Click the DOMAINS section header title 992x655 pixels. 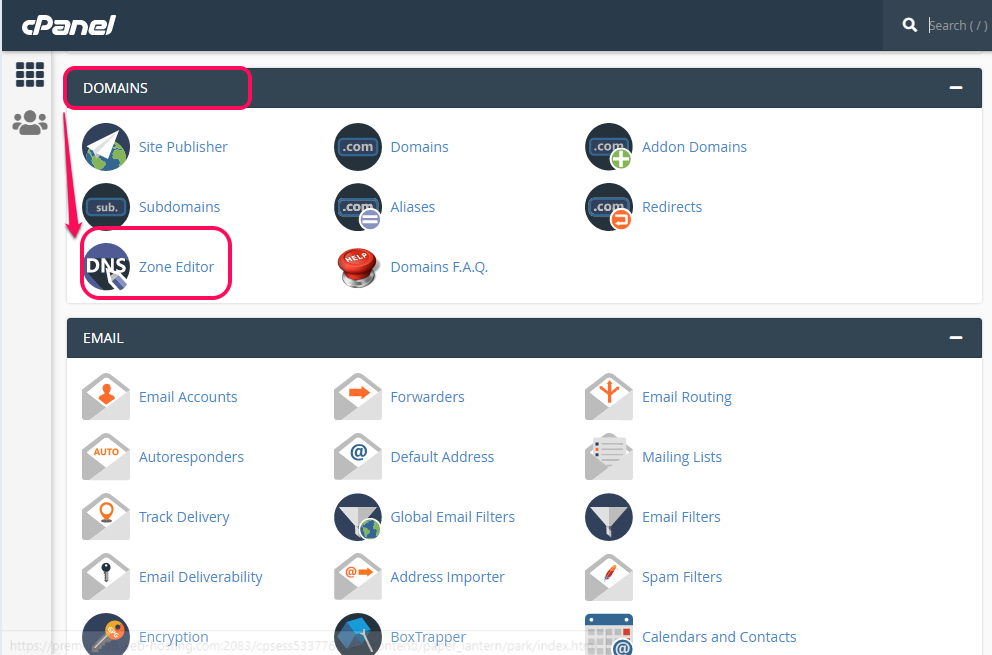pyautogui.click(x=115, y=88)
